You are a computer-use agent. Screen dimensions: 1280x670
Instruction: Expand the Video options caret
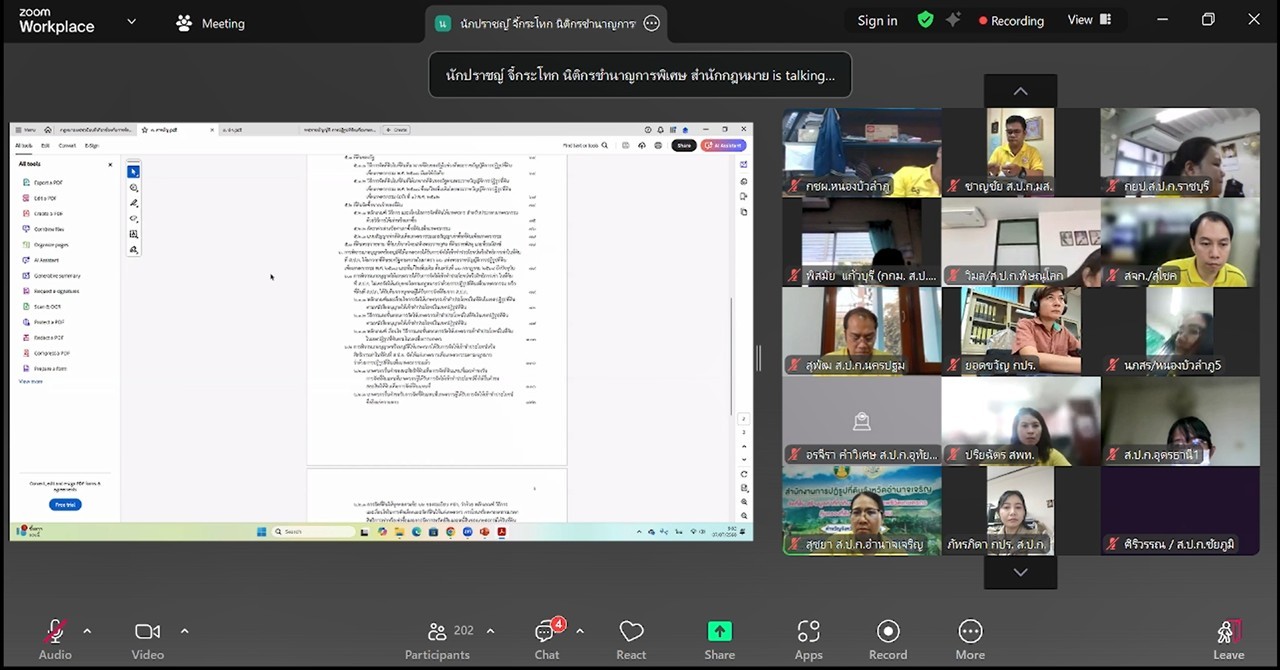[x=184, y=631]
